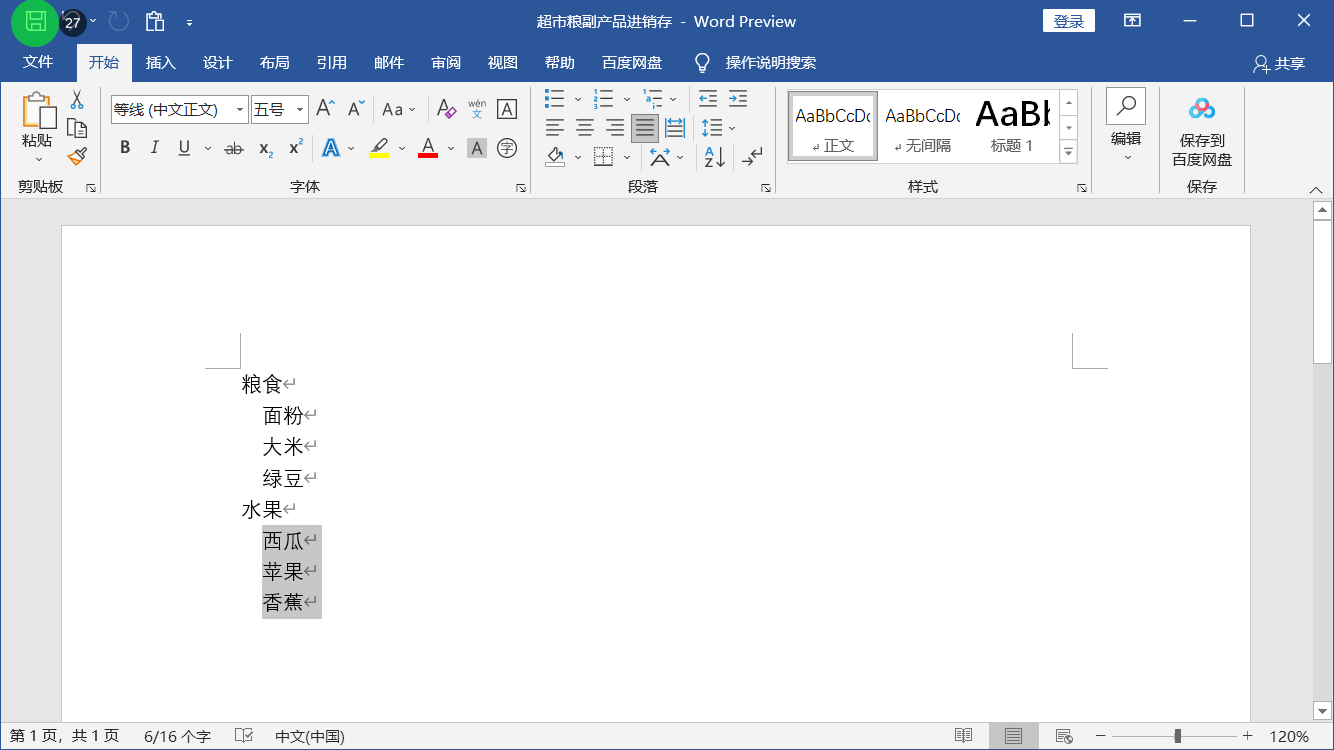Open the bullet library dropdown arrow
Image resolution: width=1334 pixels, height=750 pixels.
tap(578, 98)
